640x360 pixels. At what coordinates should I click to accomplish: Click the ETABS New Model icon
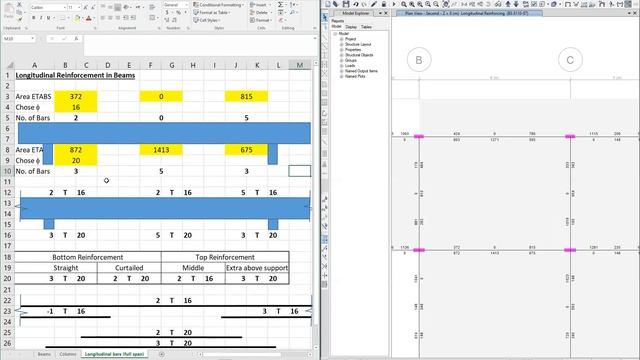pyautogui.click(x=327, y=4)
